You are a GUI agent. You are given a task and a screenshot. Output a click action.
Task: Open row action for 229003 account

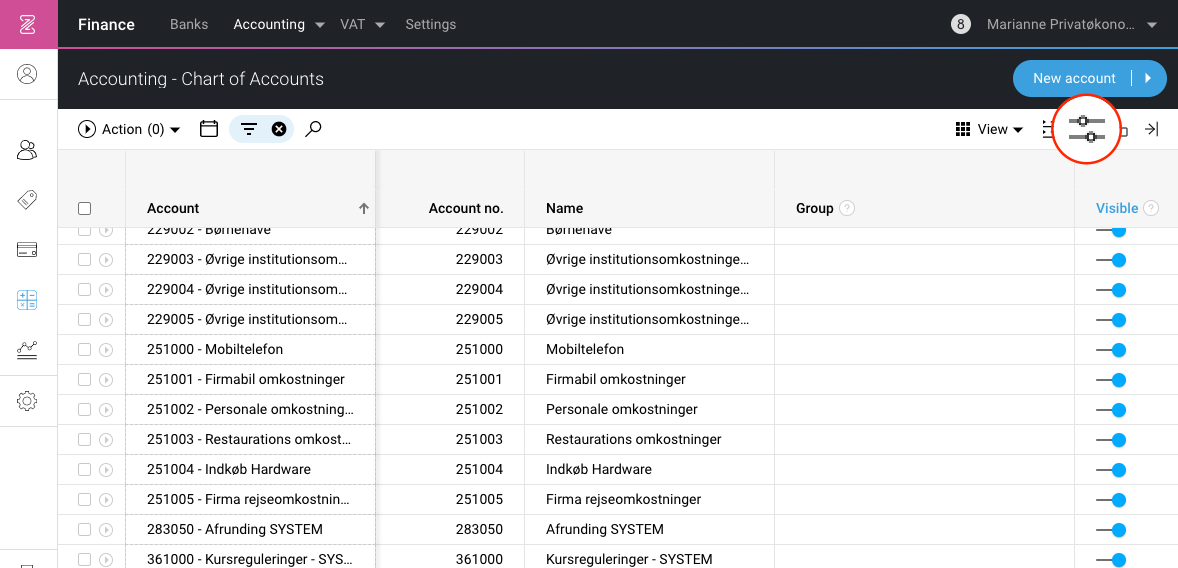pos(106,259)
